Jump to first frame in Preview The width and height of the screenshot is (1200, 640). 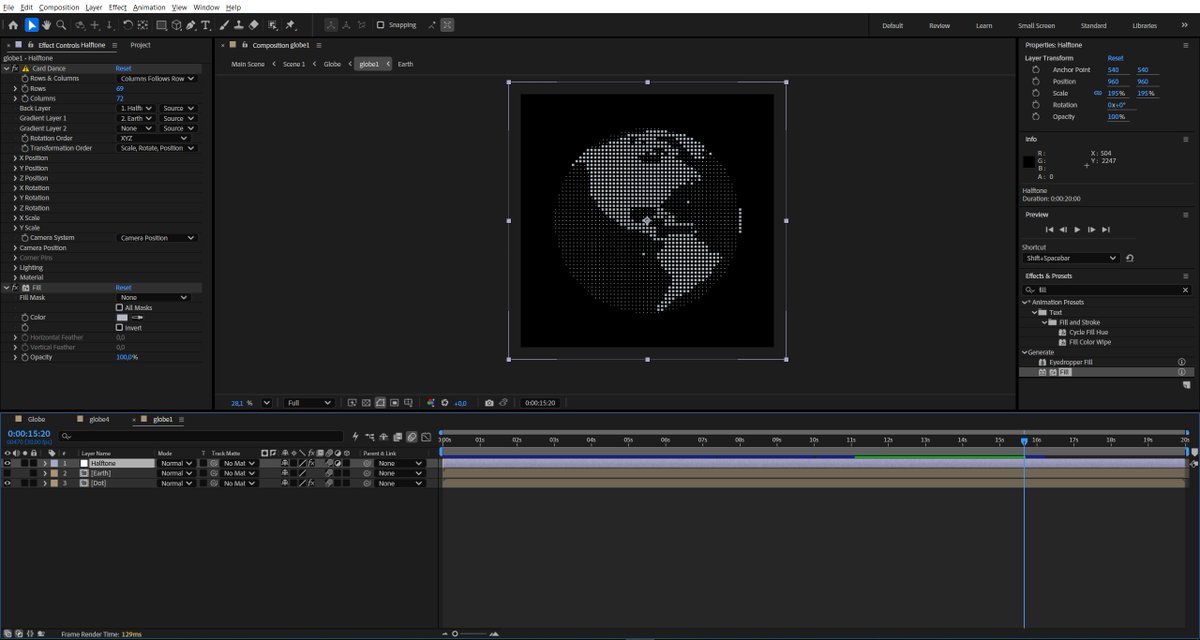[x=1049, y=229]
